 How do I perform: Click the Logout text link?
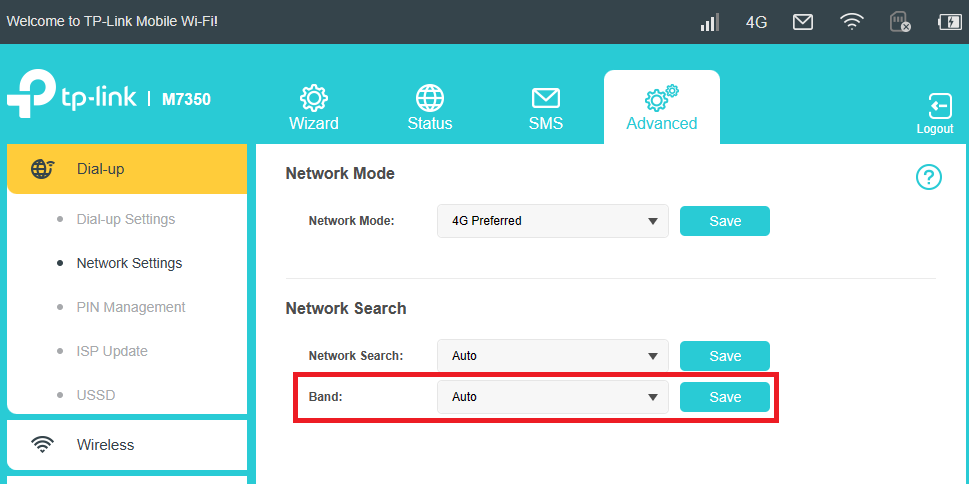[935, 129]
